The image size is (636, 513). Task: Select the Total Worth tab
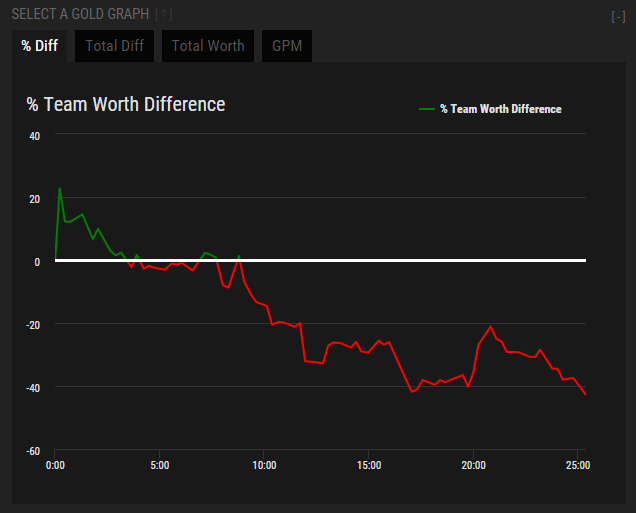pyautogui.click(x=208, y=46)
